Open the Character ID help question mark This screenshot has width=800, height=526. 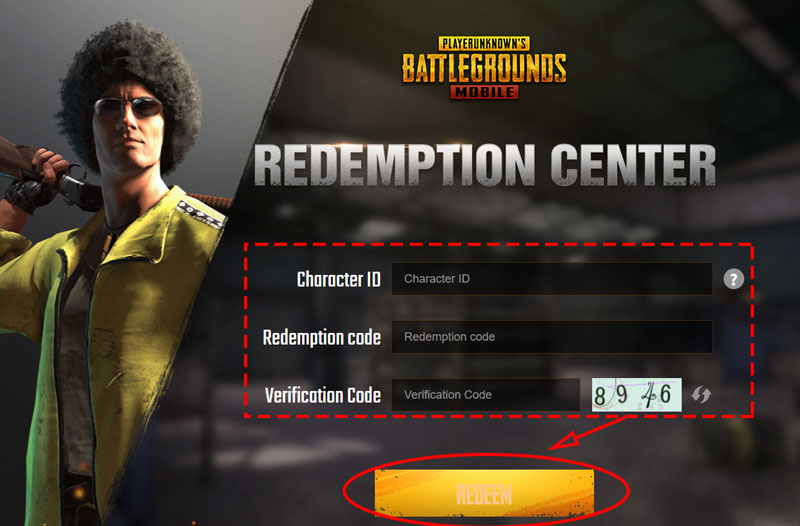click(x=733, y=279)
